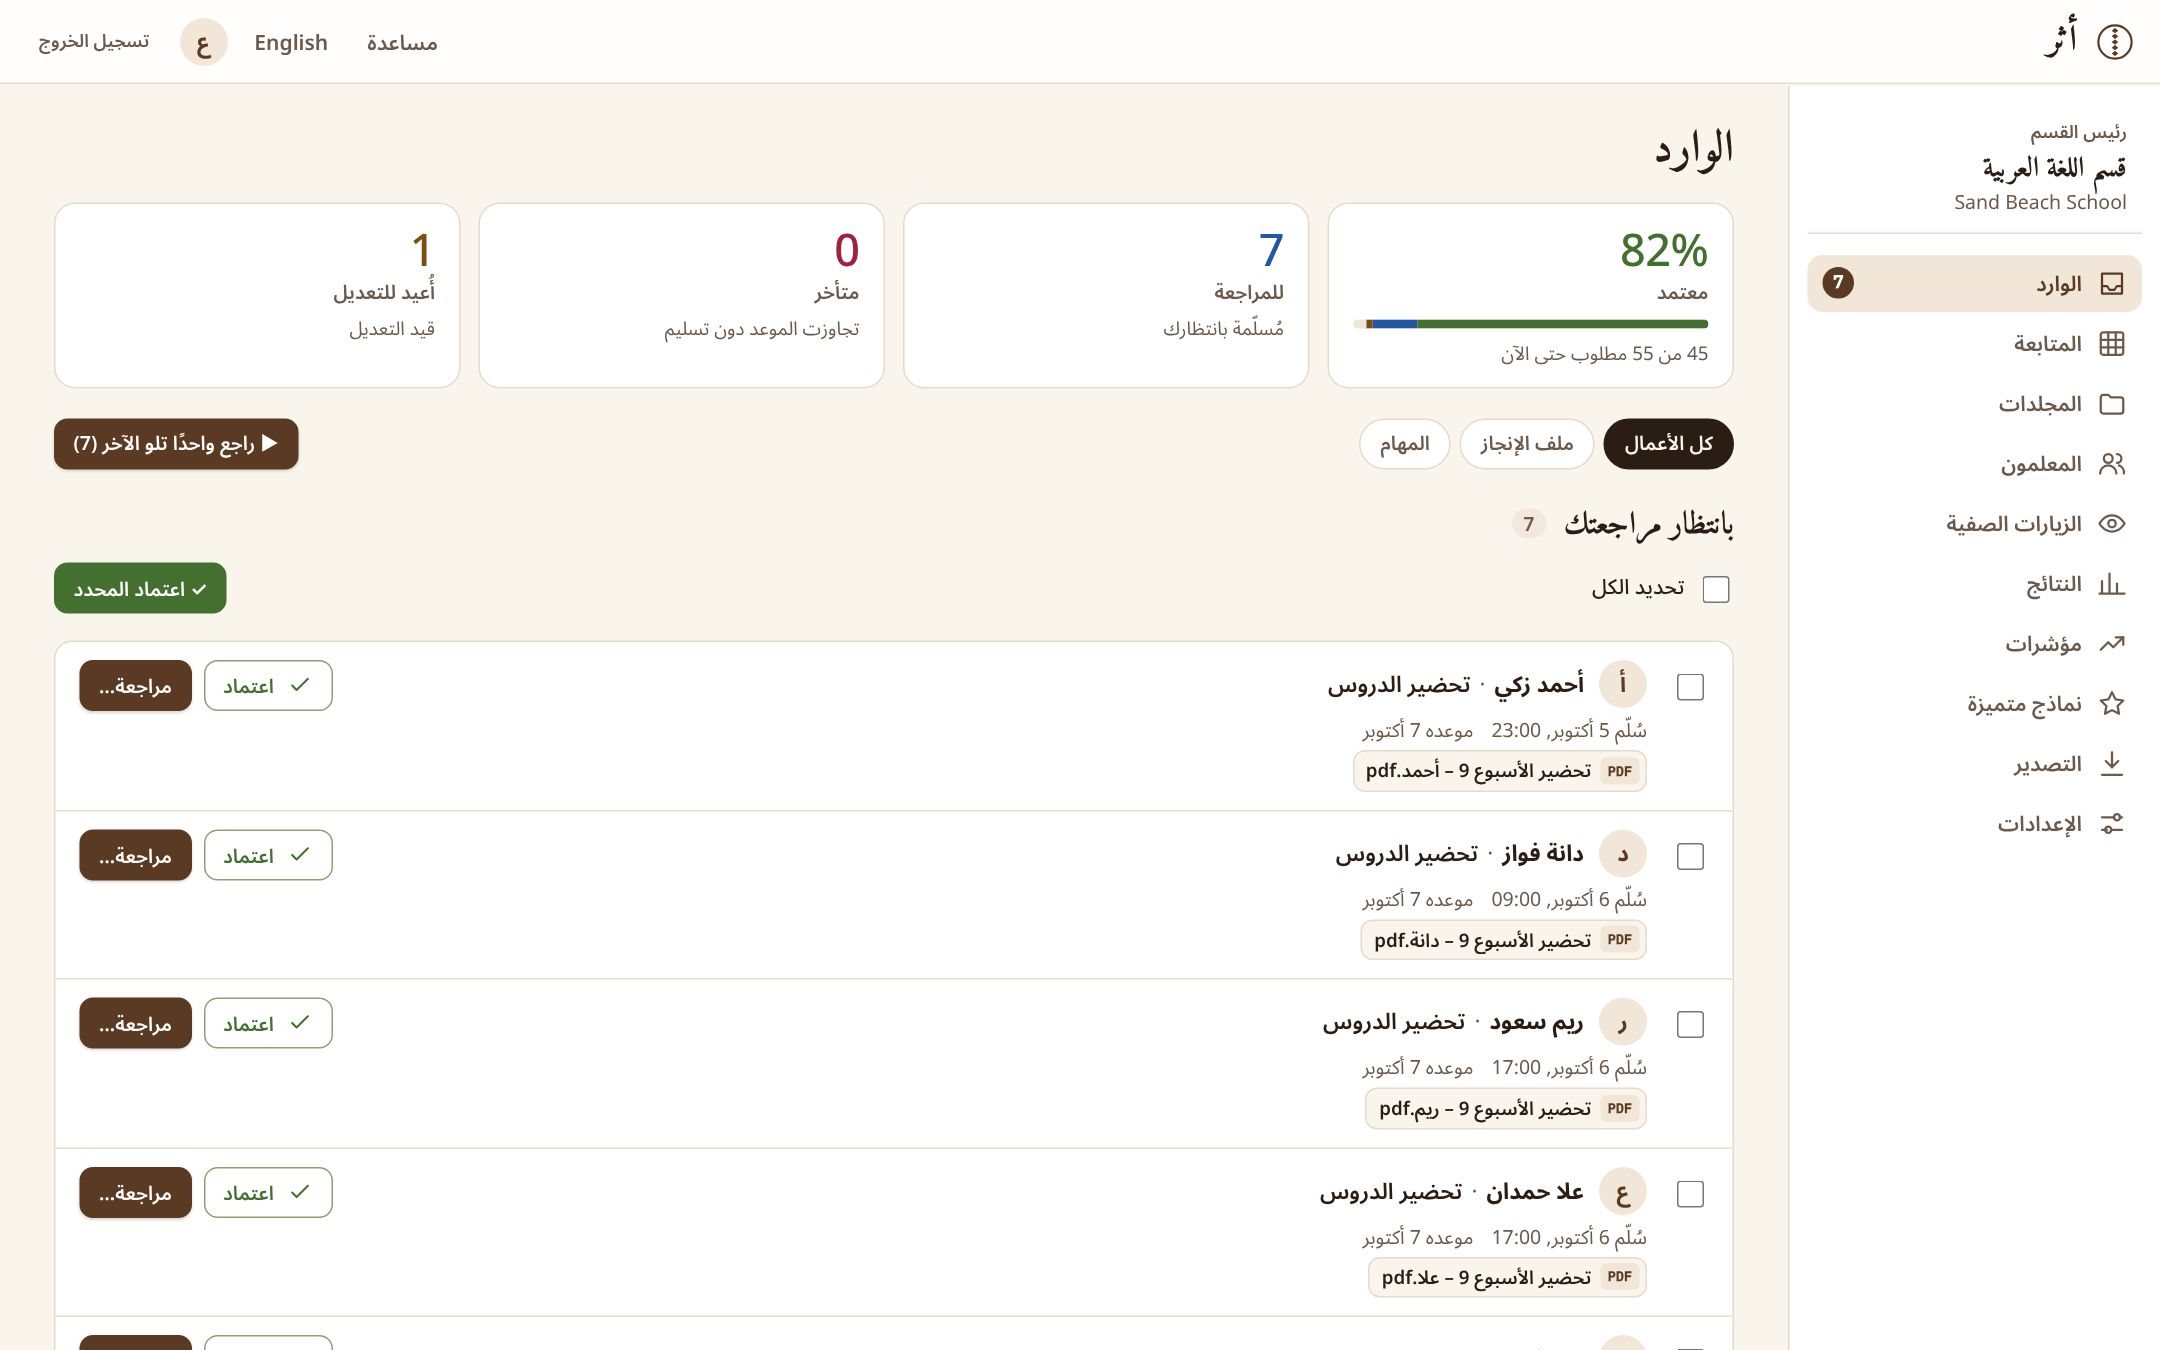Select checkbox for دانة فواز submission
The width and height of the screenshot is (2160, 1350).
[x=1690, y=856]
